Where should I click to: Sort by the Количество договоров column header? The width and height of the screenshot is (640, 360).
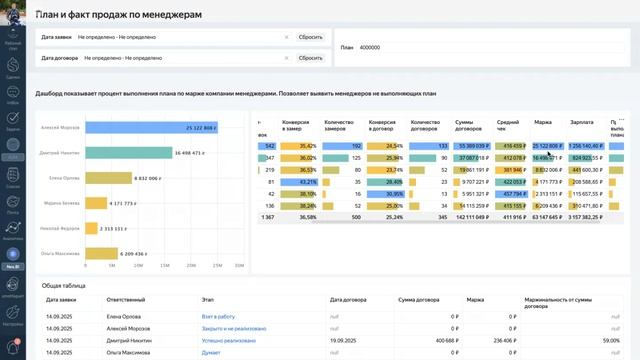click(x=425, y=125)
